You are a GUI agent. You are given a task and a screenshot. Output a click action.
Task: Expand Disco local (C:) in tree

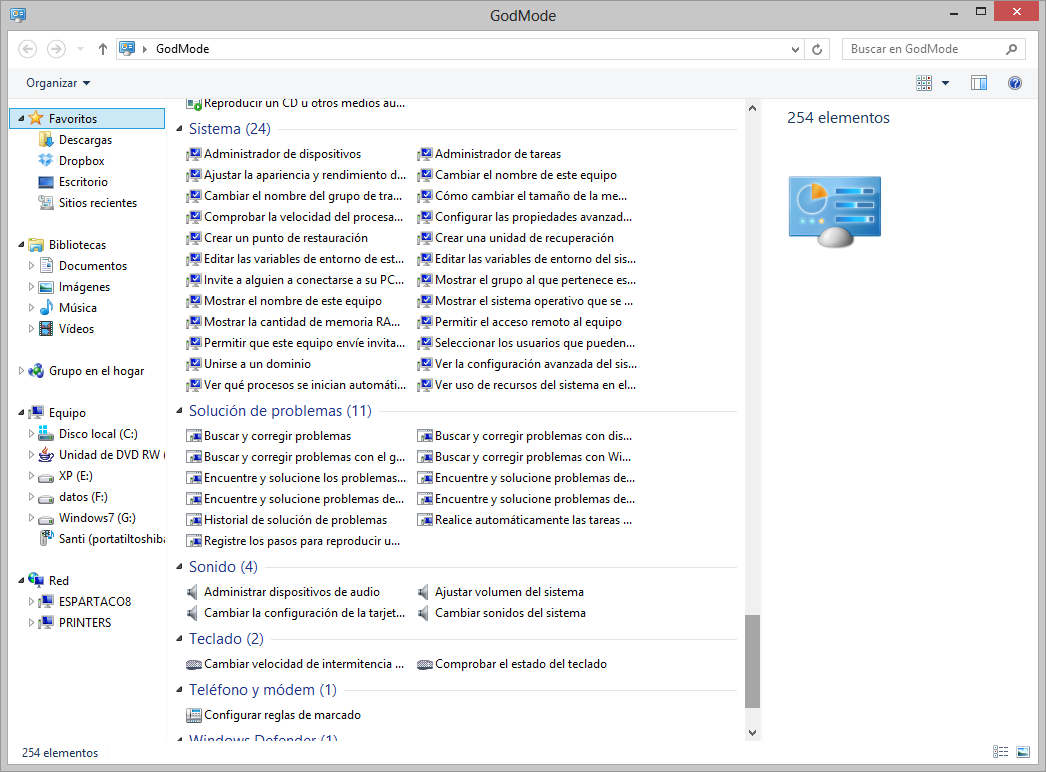click(32, 434)
